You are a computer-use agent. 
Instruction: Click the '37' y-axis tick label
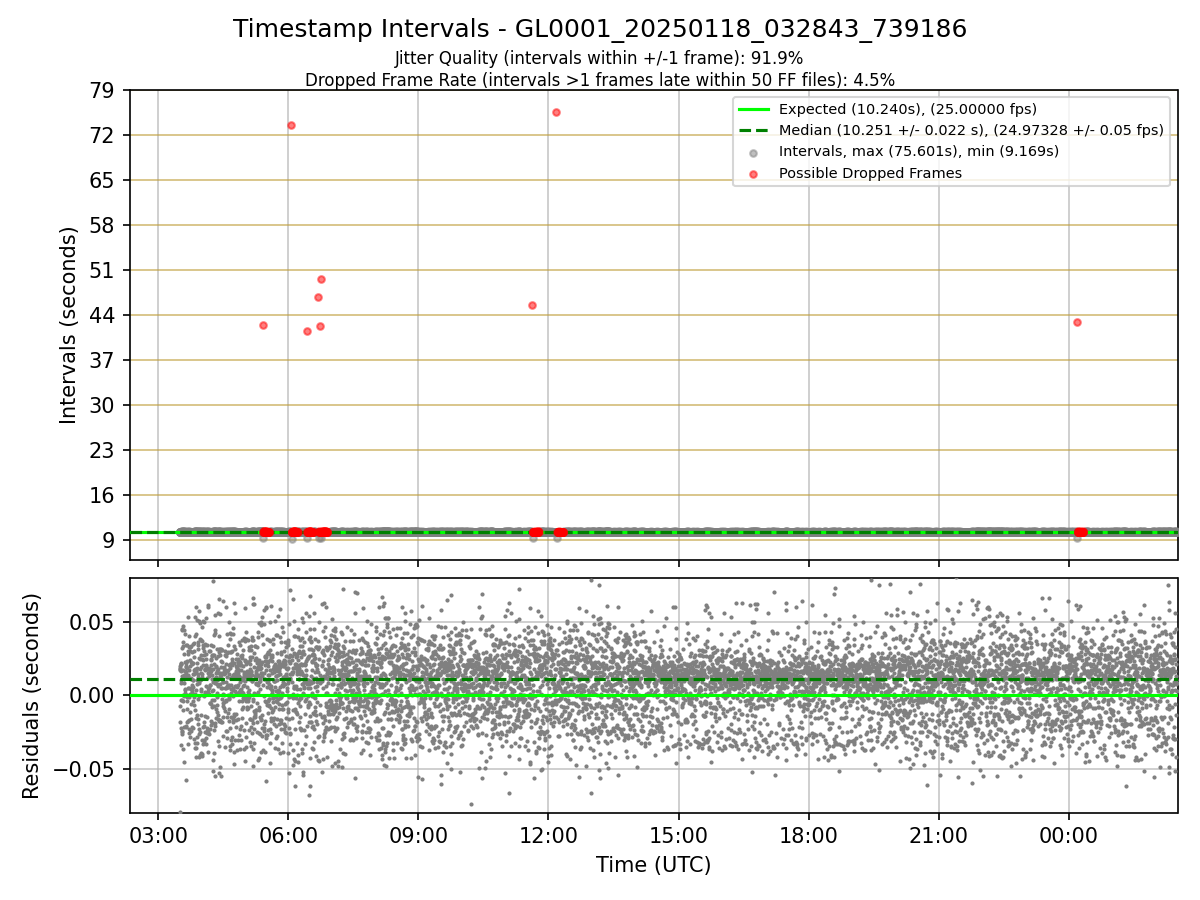(x=104, y=360)
